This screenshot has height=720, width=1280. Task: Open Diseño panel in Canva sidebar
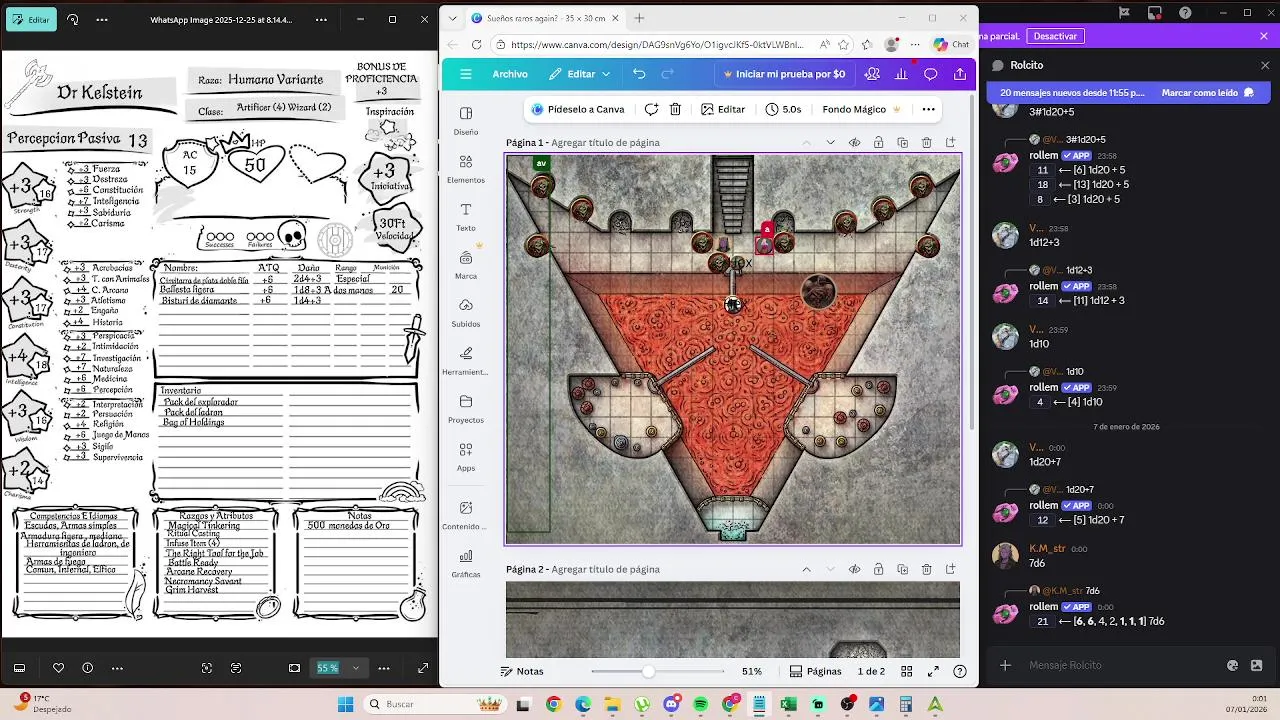(x=466, y=120)
